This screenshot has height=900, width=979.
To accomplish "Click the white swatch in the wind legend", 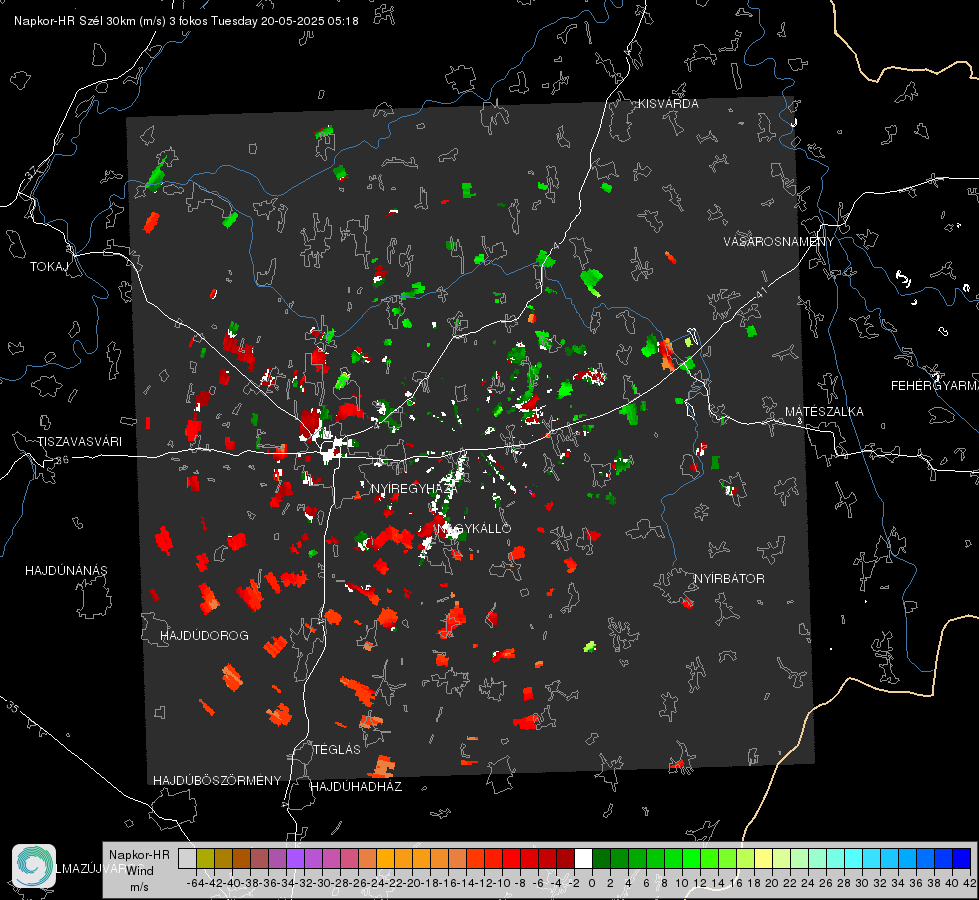I will click(583, 858).
